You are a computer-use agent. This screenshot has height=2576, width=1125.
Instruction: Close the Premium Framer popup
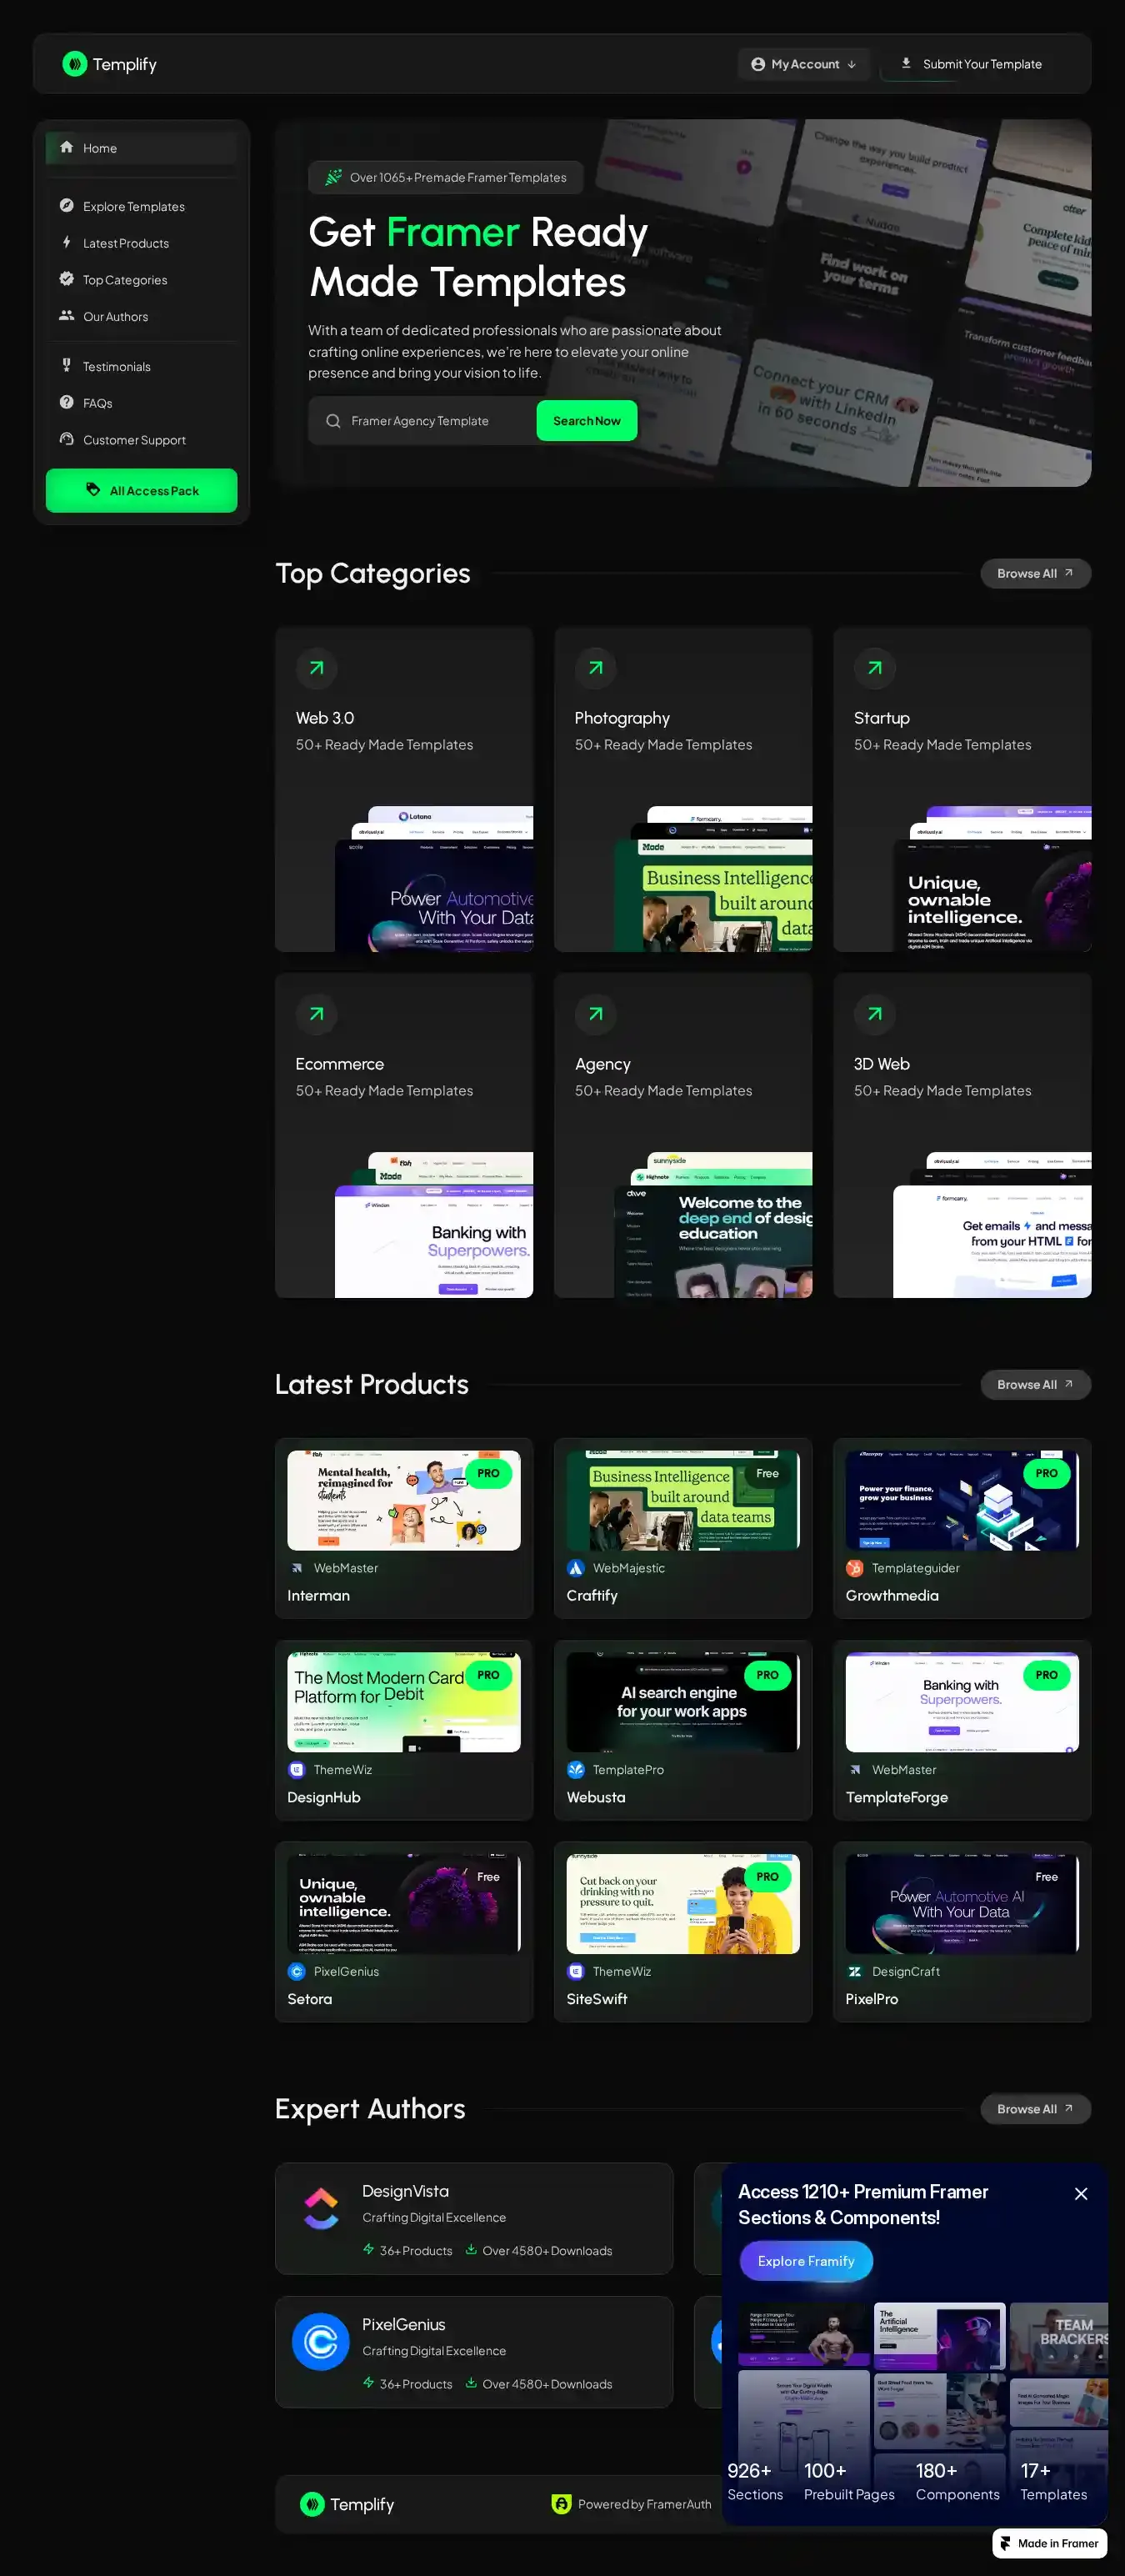tap(1081, 2193)
